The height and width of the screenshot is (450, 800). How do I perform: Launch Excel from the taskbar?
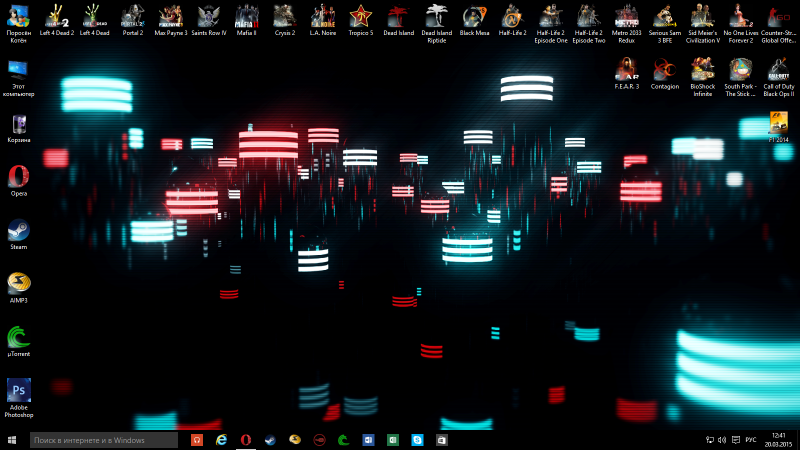pos(393,440)
